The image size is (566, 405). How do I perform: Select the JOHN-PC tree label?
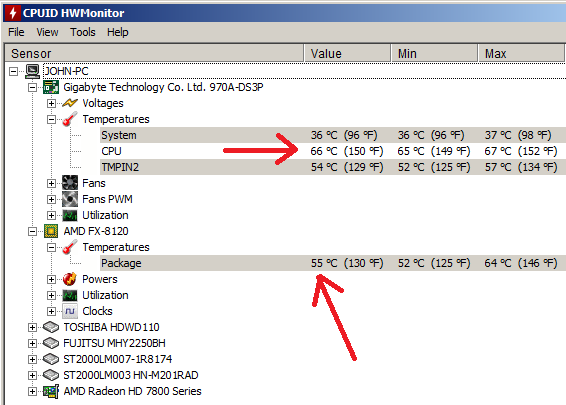[x=66, y=71]
